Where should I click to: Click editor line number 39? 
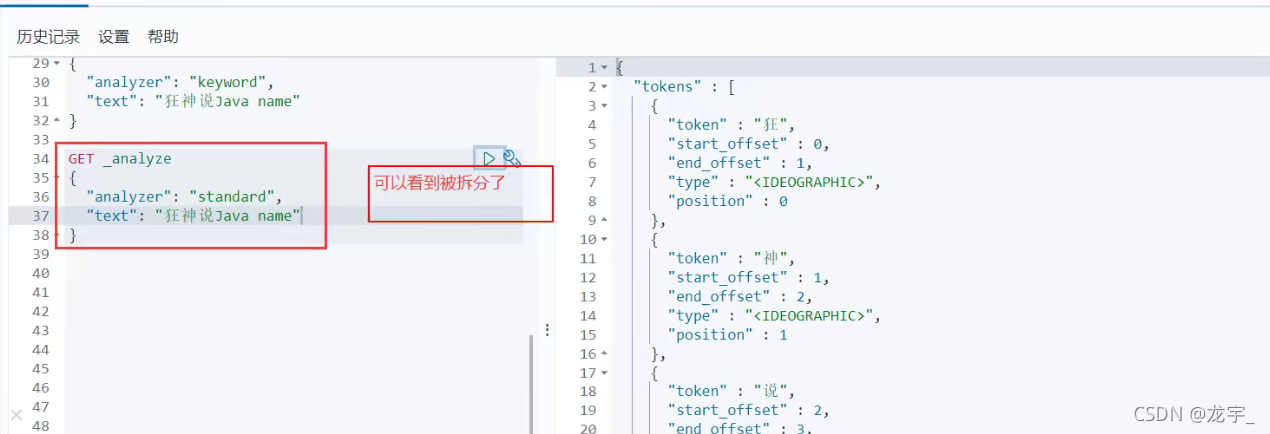(40, 254)
